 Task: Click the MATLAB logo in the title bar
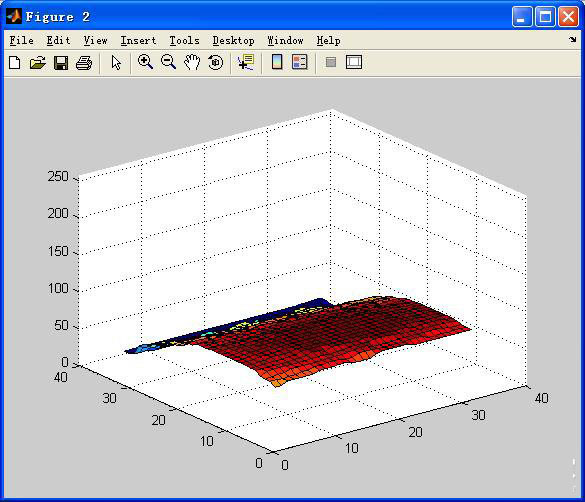point(14,16)
